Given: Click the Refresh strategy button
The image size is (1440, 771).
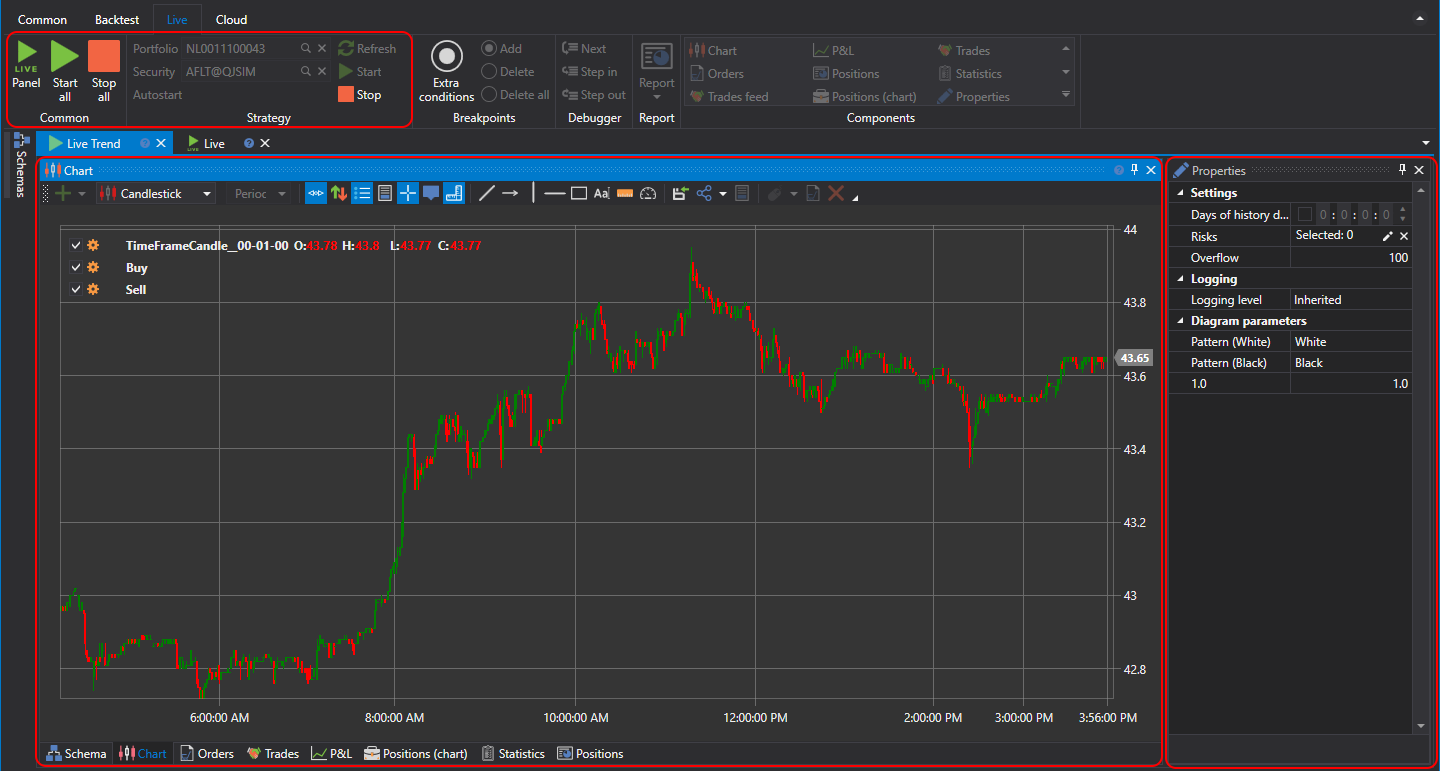Looking at the screenshot, I should point(367,48).
